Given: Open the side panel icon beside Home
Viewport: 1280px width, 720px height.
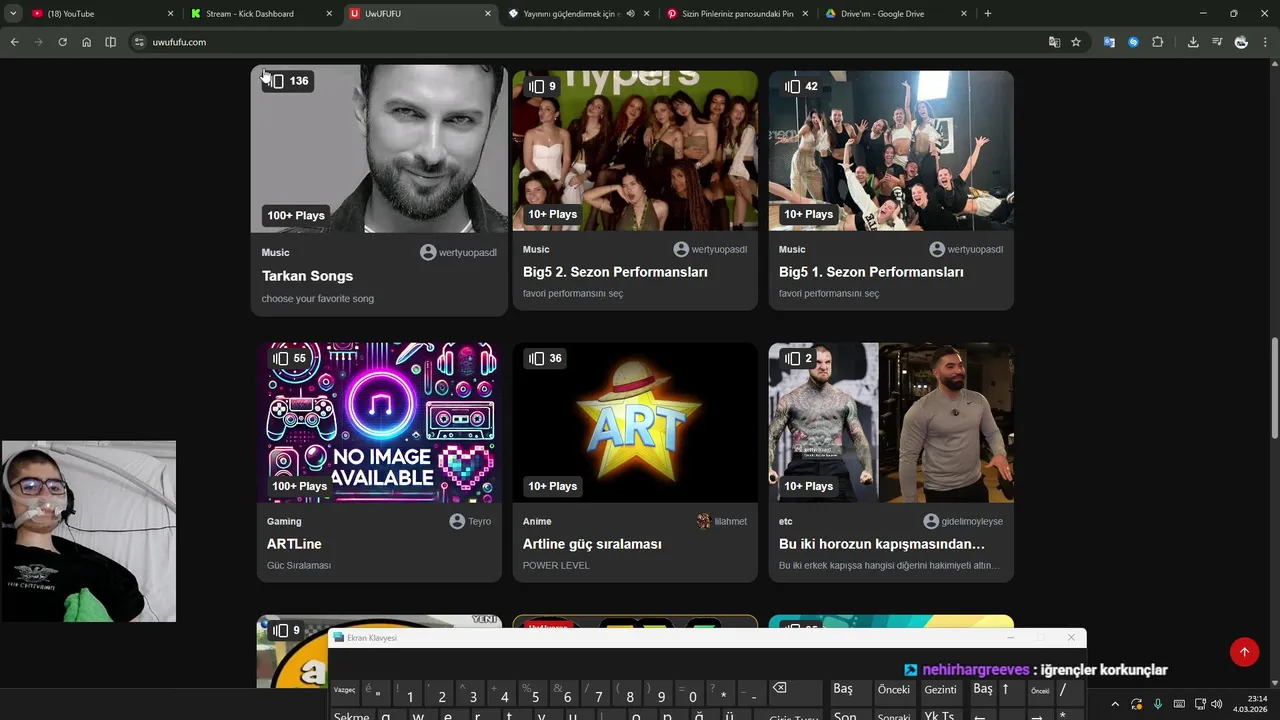Looking at the screenshot, I should coord(110,42).
